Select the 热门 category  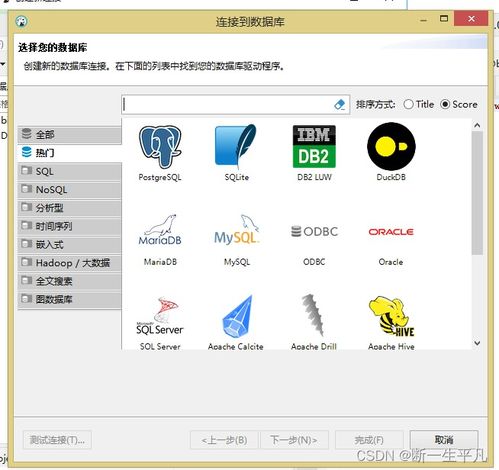tap(70, 153)
